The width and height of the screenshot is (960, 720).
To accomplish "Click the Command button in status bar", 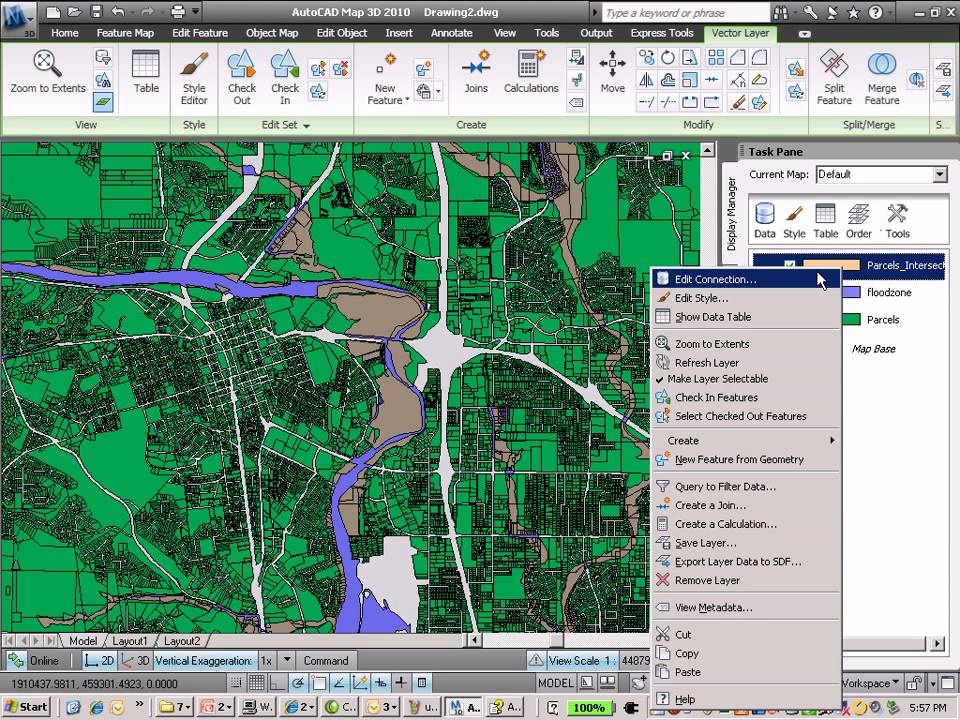I will [326, 661].
